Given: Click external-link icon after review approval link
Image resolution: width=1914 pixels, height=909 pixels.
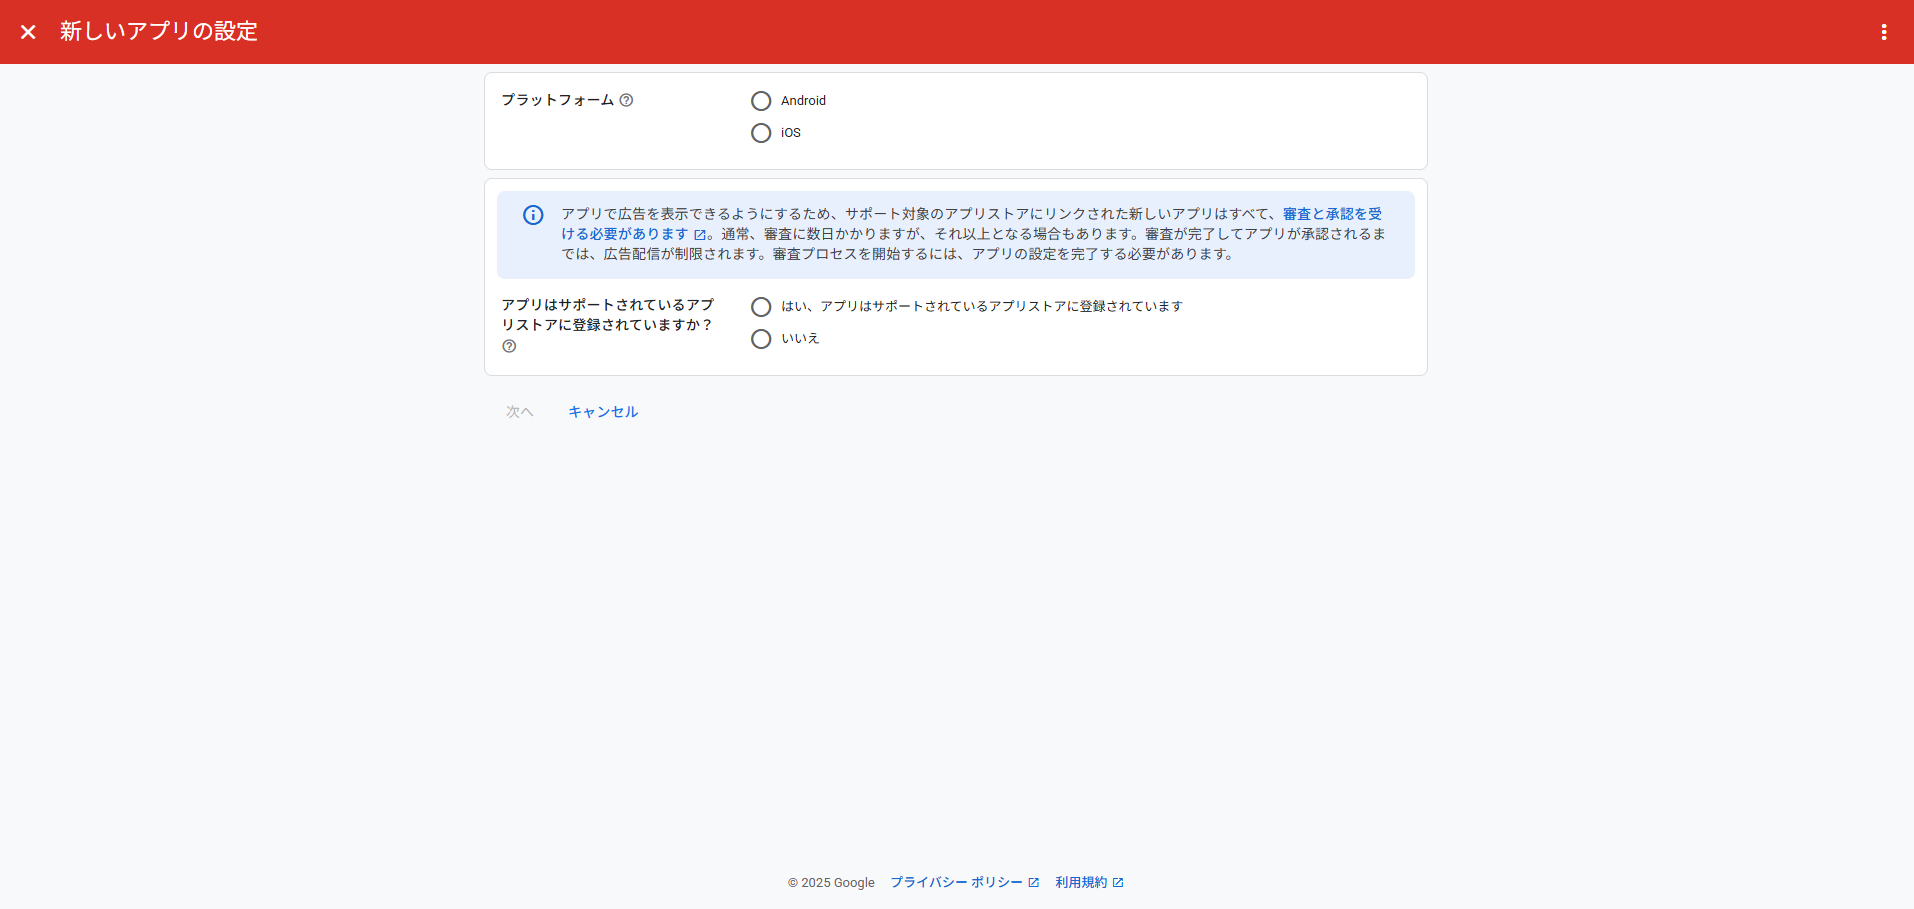Looking at the screenshot, I should click(x=700, y=235).
